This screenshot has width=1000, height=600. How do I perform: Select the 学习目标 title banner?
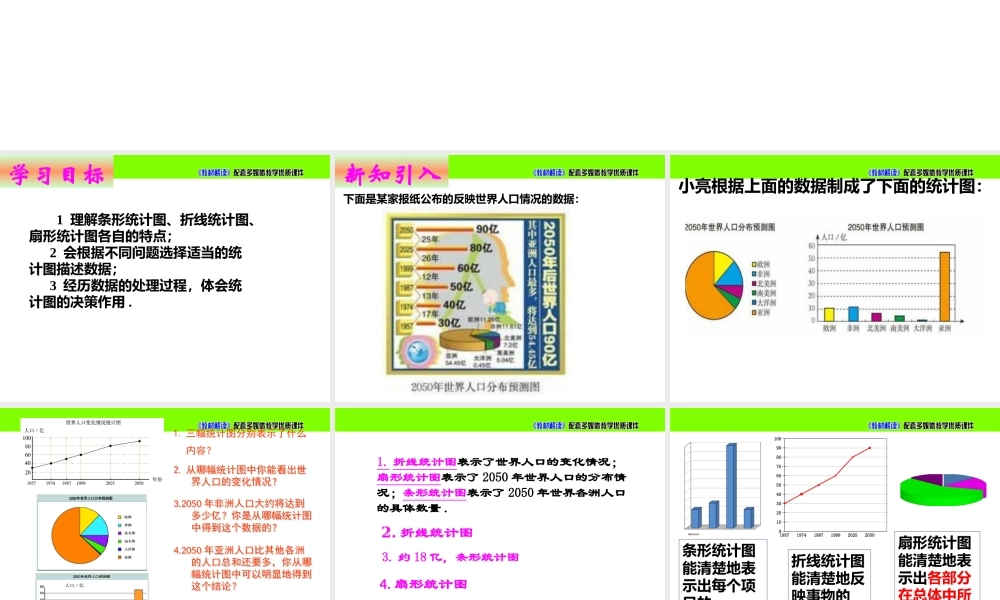coord(55,170)
